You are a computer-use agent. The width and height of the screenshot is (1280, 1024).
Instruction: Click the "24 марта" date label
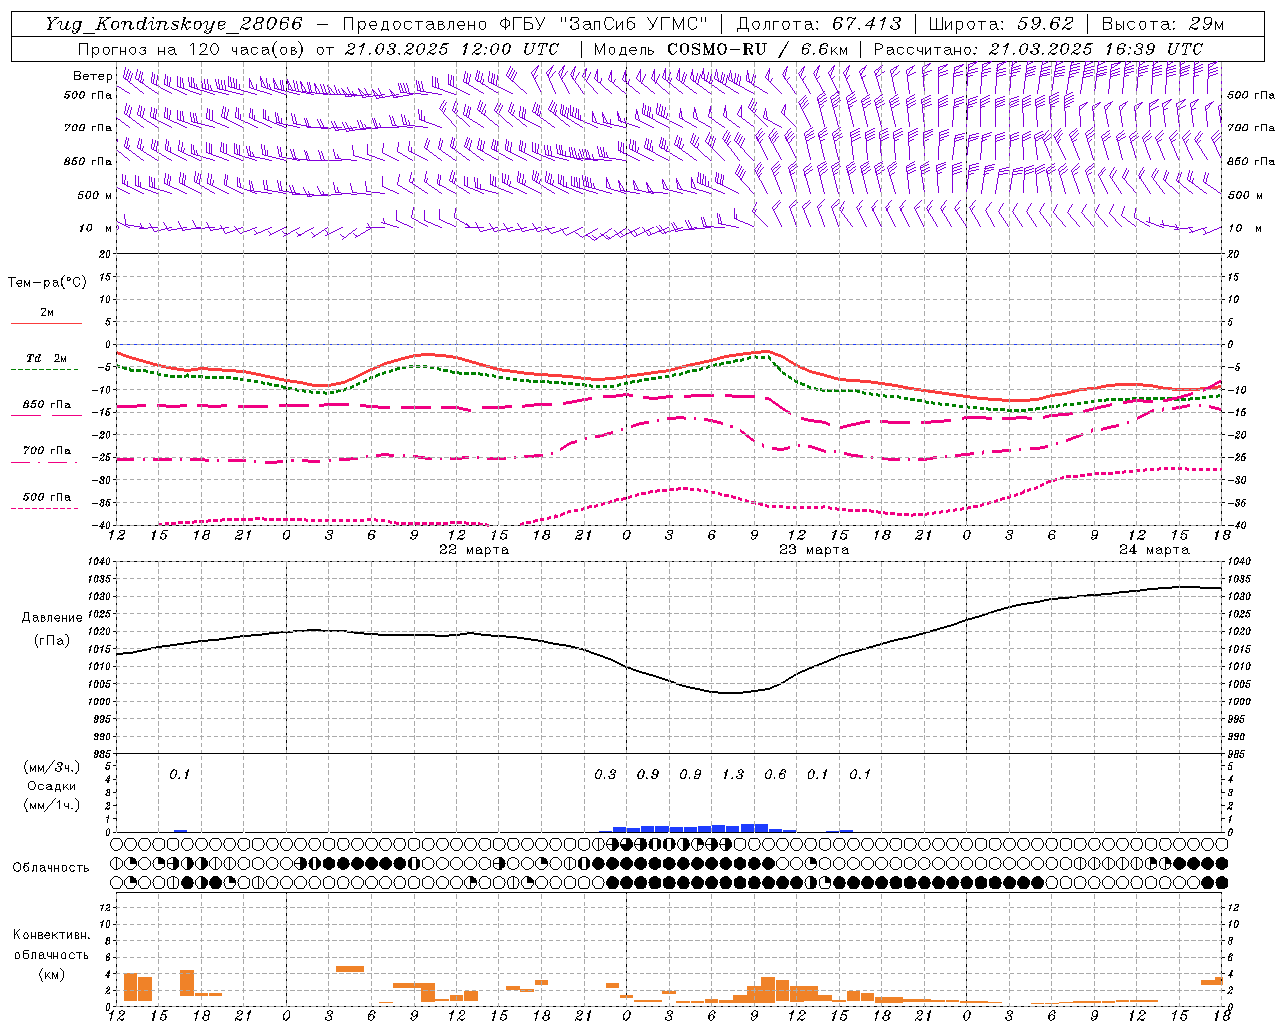(1154, 550)
